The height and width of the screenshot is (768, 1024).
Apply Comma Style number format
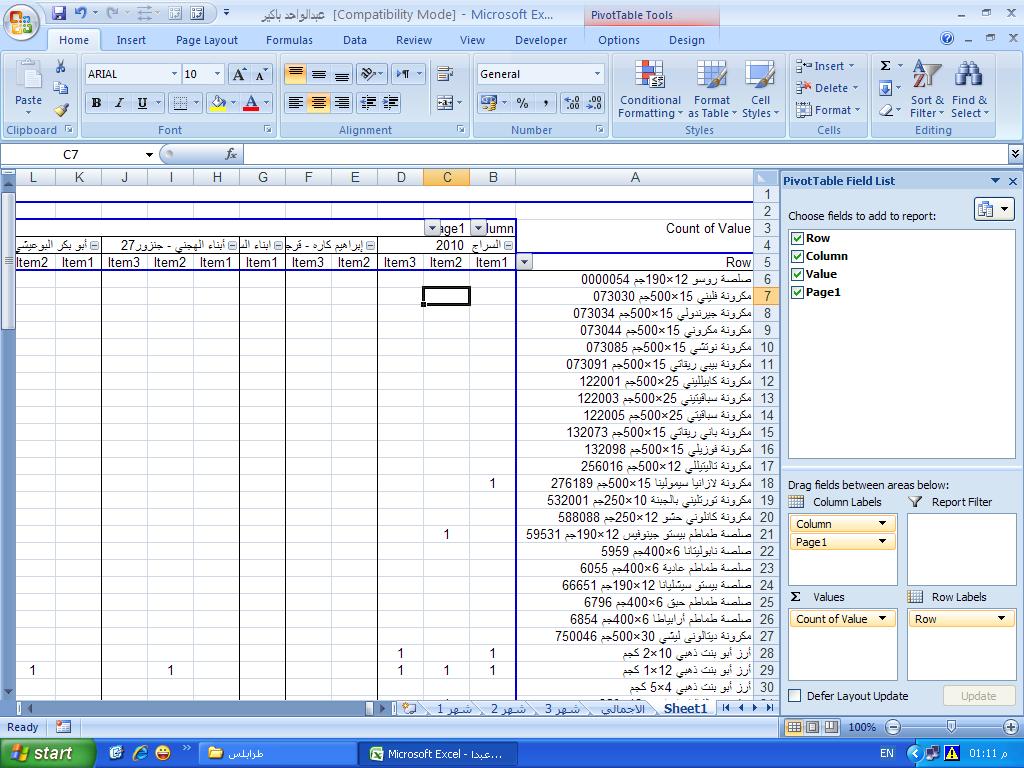(x=545, y=103)
